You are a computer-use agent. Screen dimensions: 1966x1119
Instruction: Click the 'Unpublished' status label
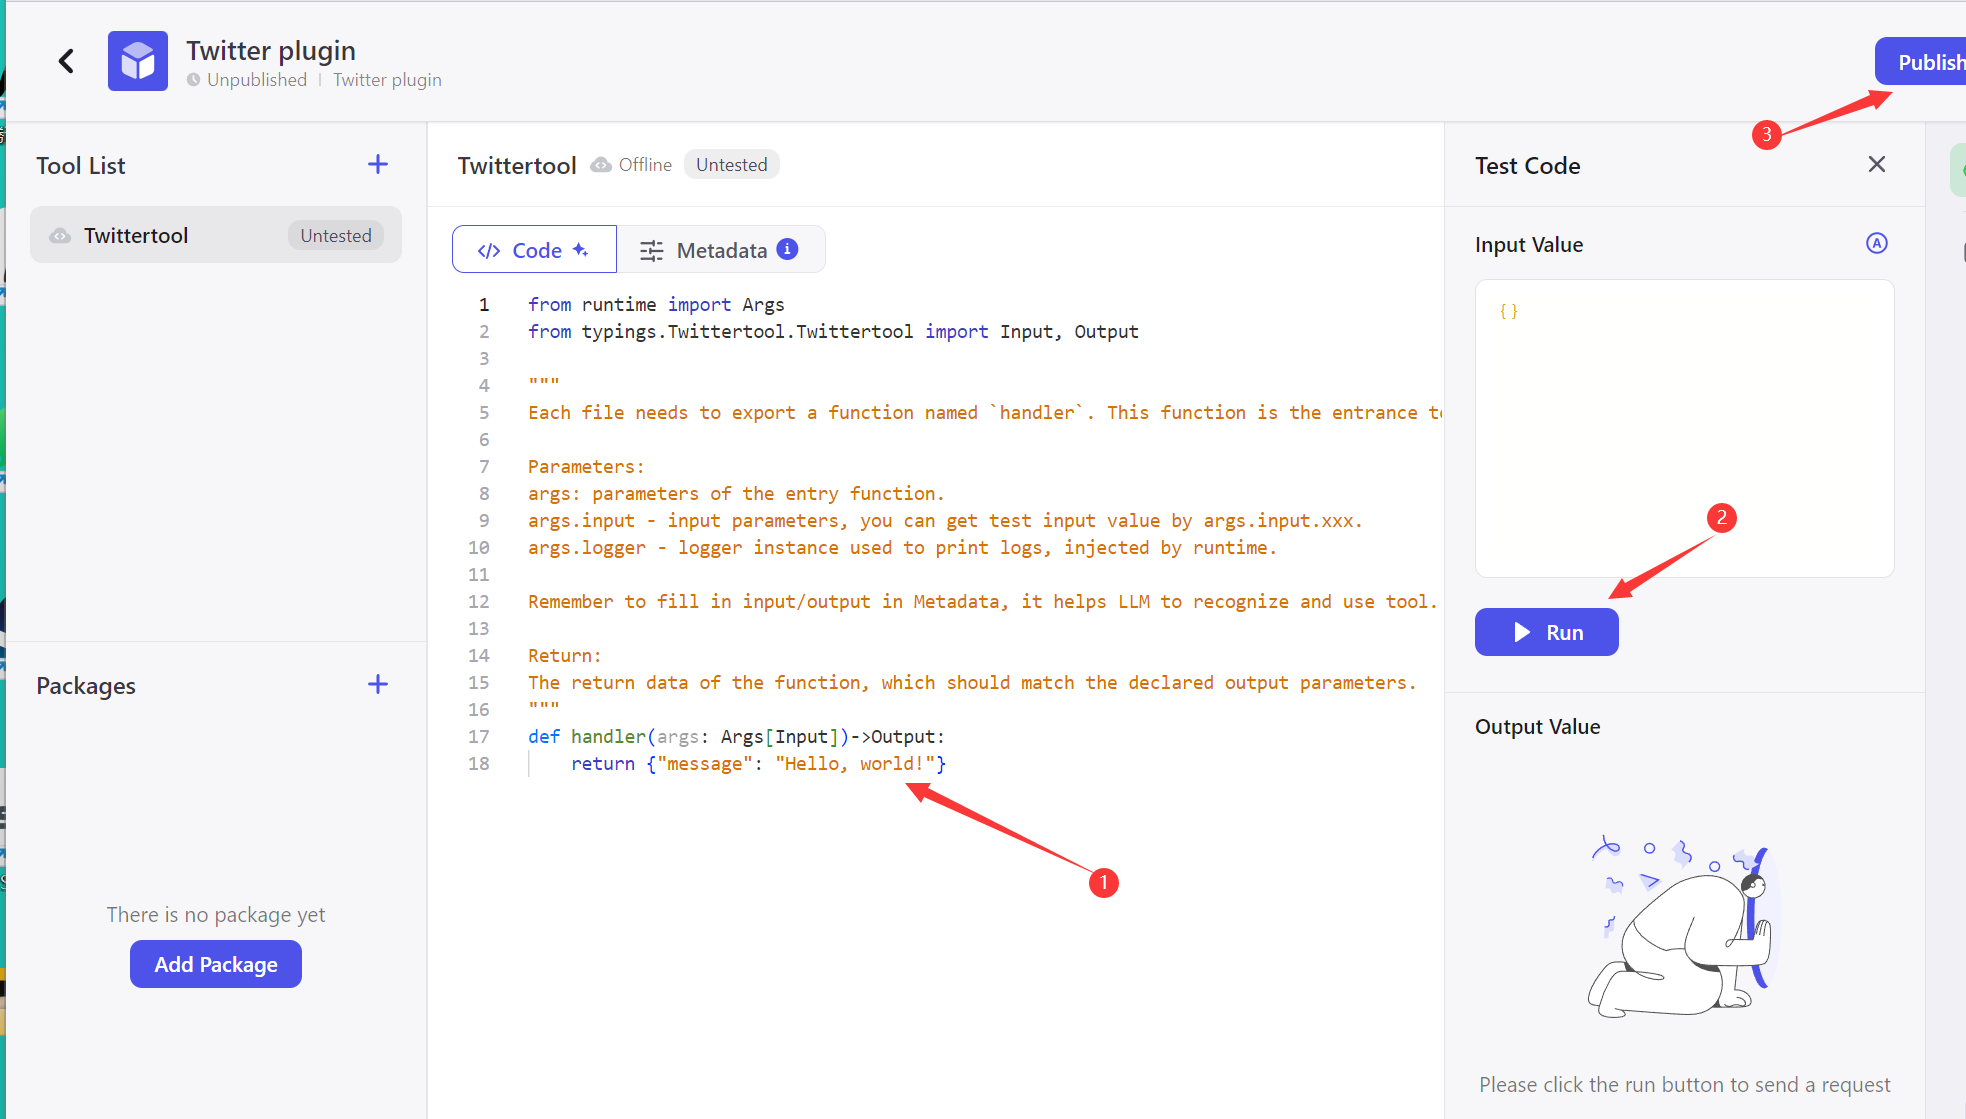257,80
